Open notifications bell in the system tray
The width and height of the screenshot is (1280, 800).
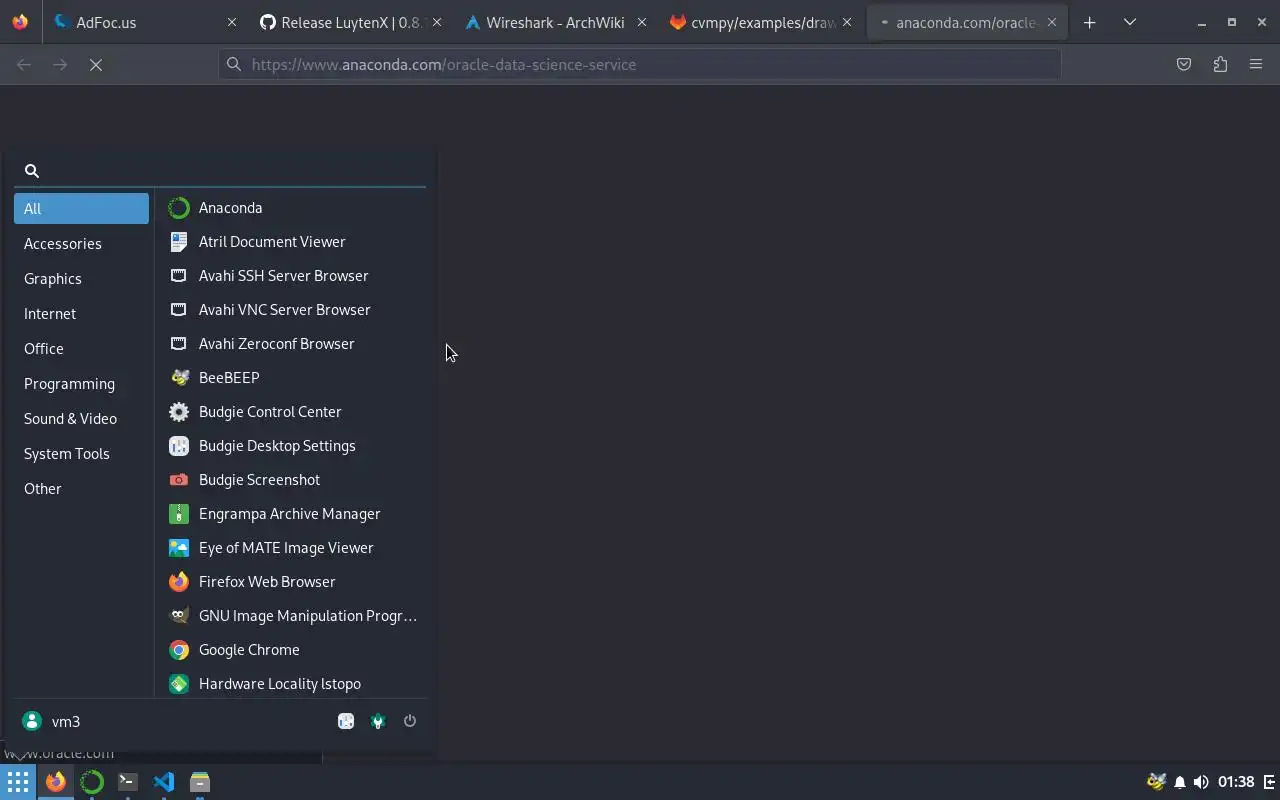pyautogui.click(x=1180, y=782)
